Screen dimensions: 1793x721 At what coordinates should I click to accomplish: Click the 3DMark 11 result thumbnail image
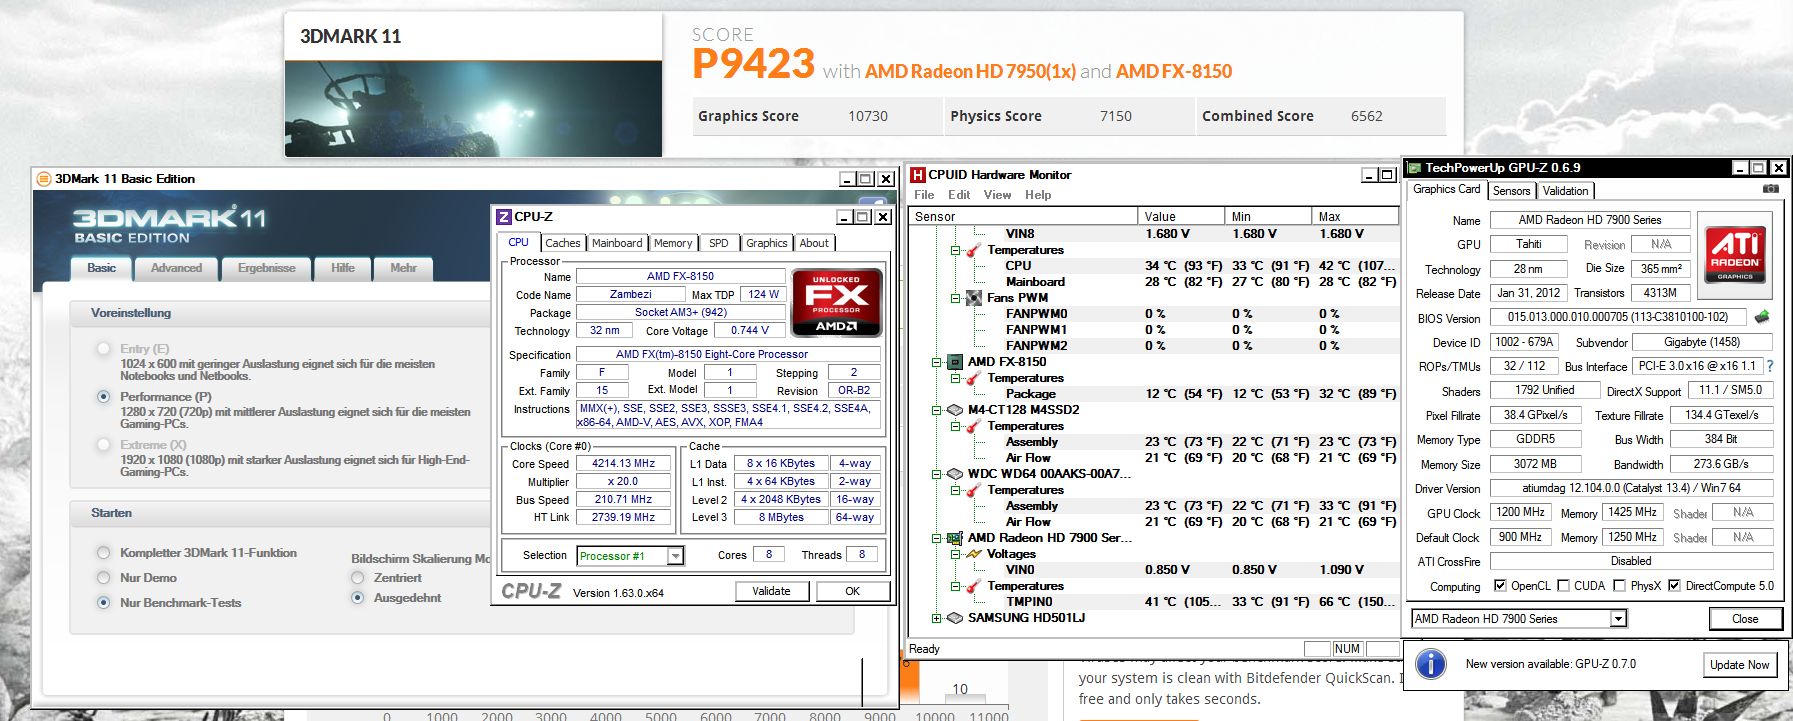[x=473, y=109]
